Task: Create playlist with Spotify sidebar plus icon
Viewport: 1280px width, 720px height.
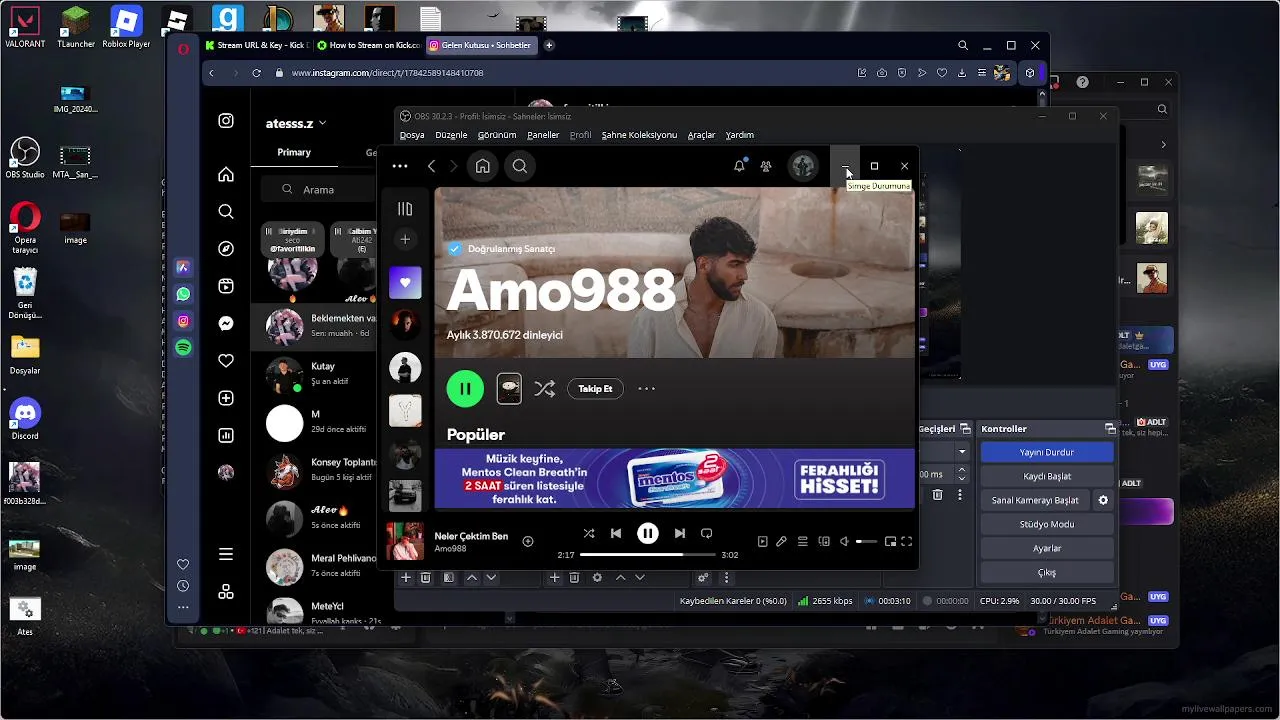Action: tap(405, 239)
